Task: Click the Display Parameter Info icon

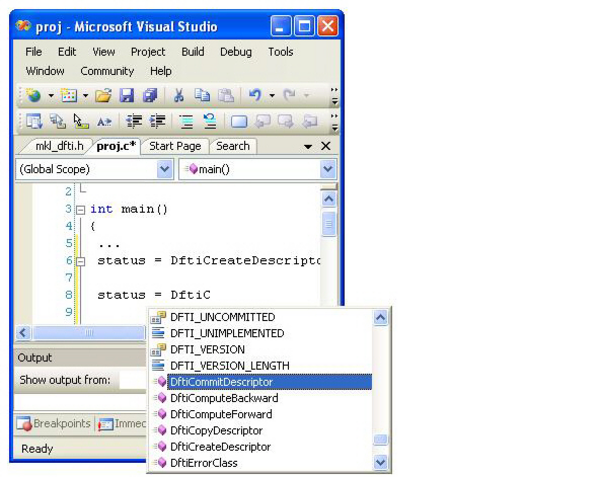Action: click(x=58, y=121)
